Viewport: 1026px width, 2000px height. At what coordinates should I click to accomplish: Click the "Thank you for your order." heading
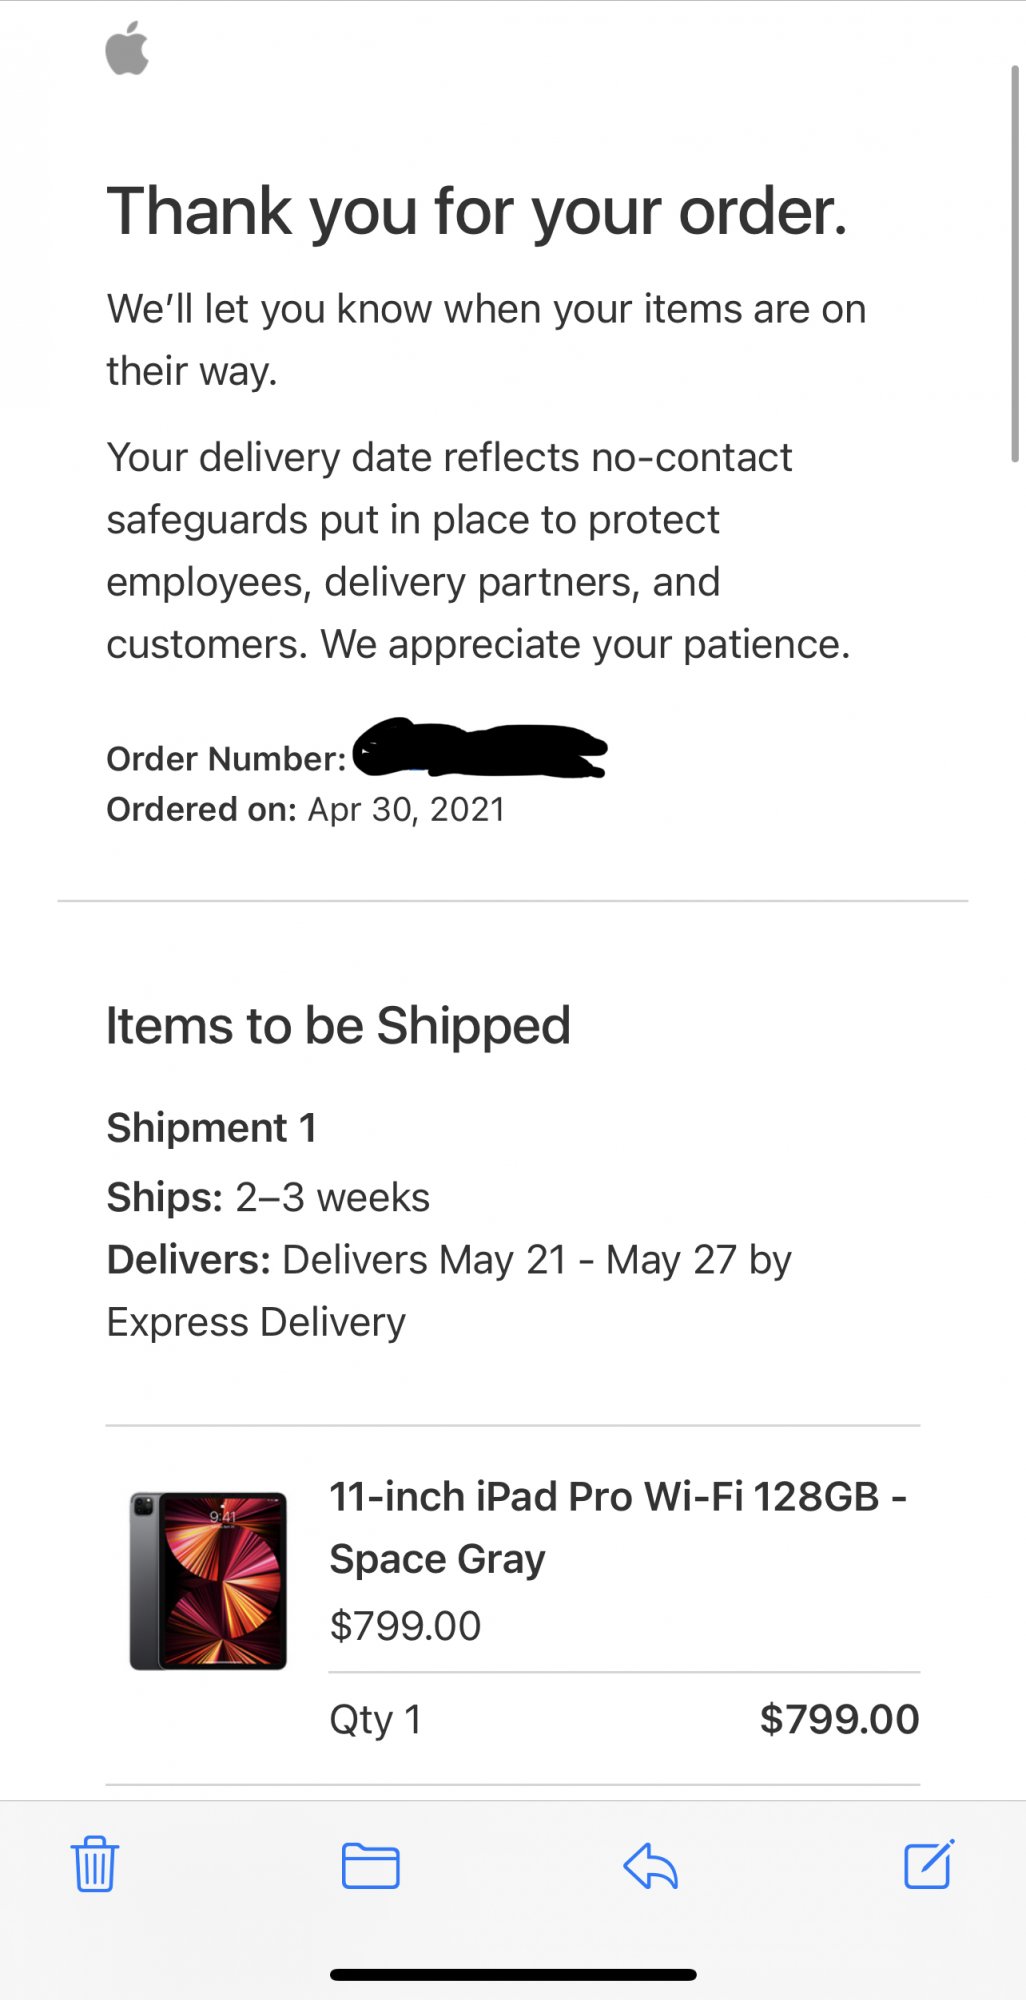click(x=477, y=212)
